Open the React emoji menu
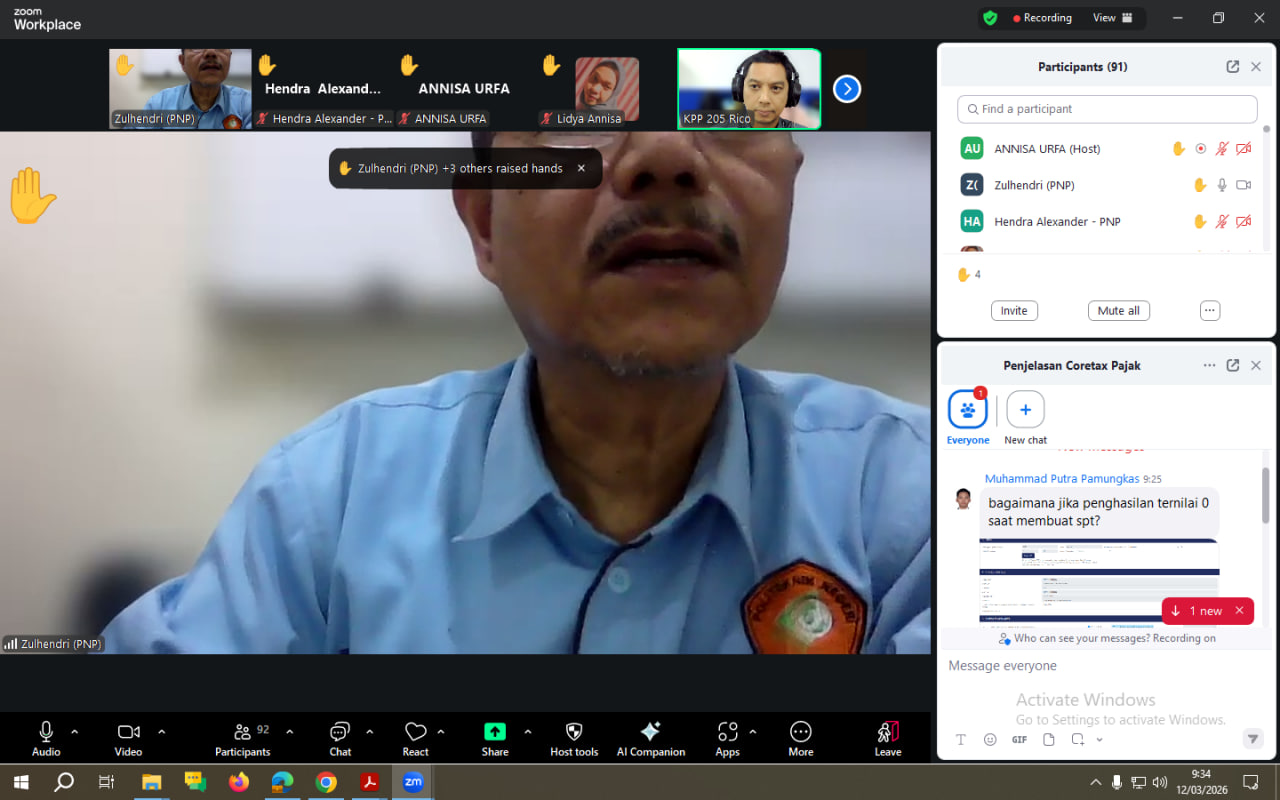The height and width of the screenshot is (800, 1280). [415, 732]
